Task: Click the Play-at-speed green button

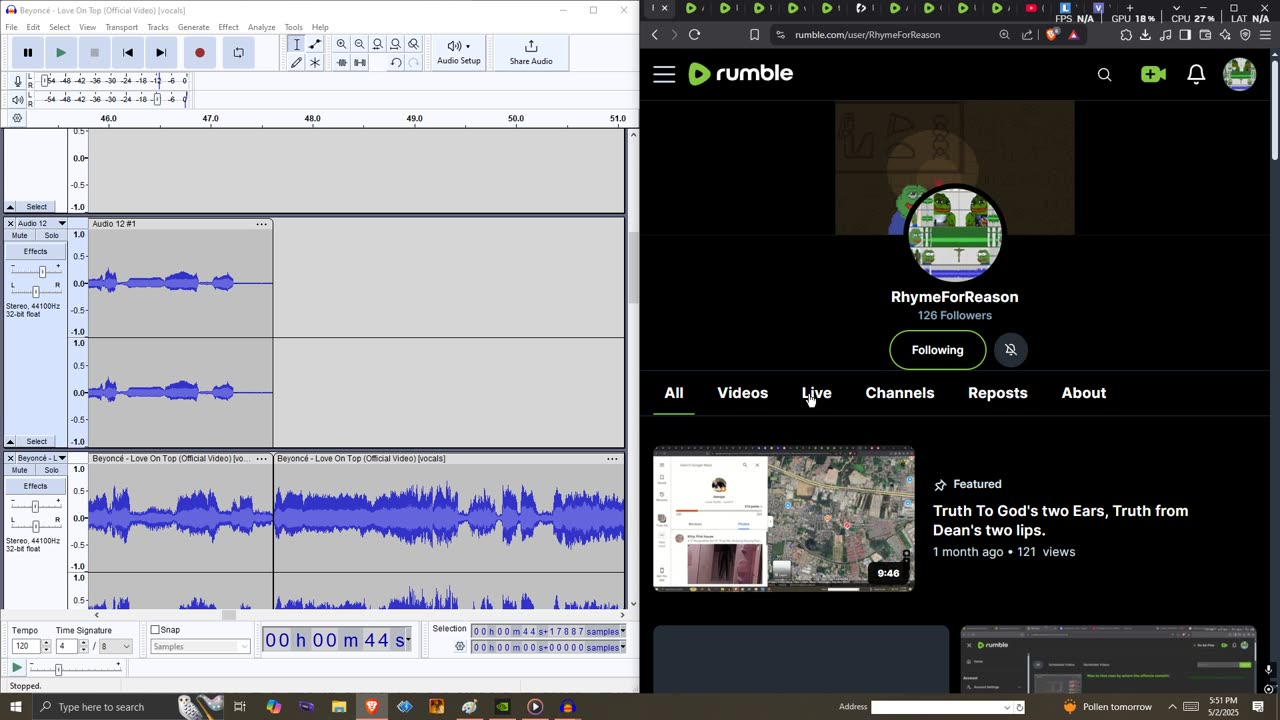Action: [x=17, y=667]
